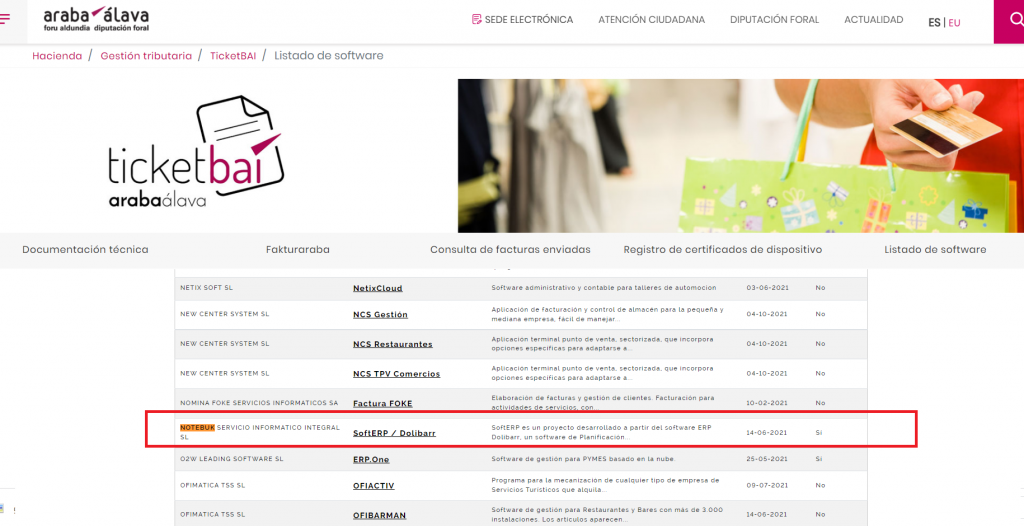Select the NETIX SOFT SL company cell
Image resolution: width=1024 pixels, height=526 pixels.
206,288
